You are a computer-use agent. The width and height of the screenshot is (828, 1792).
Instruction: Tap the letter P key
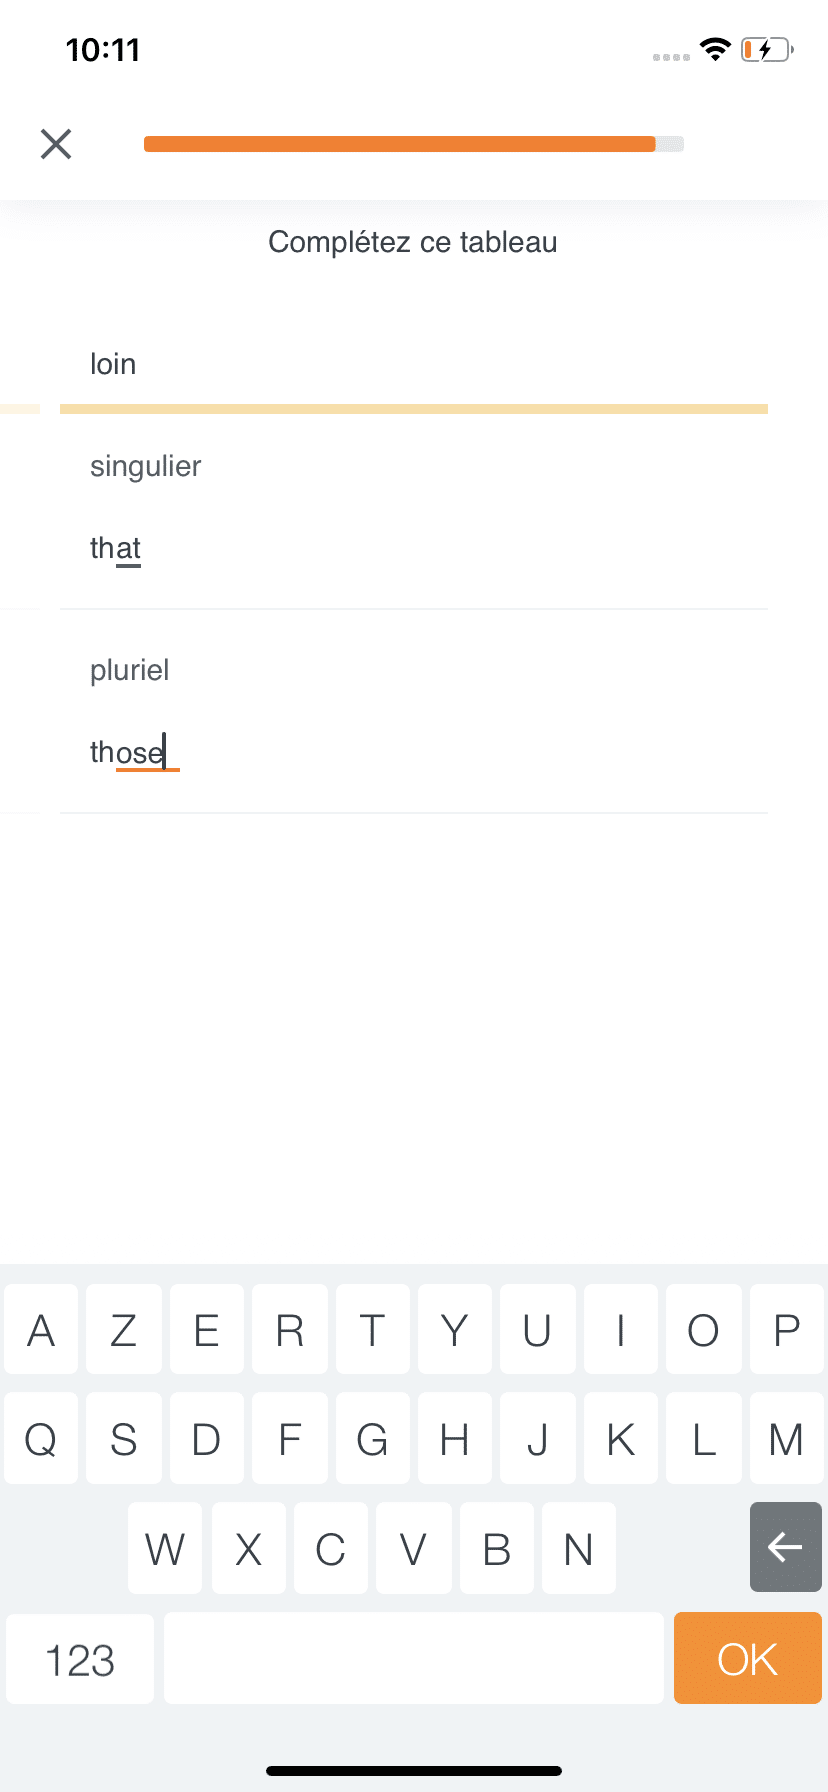click(x=787, y=1329)
